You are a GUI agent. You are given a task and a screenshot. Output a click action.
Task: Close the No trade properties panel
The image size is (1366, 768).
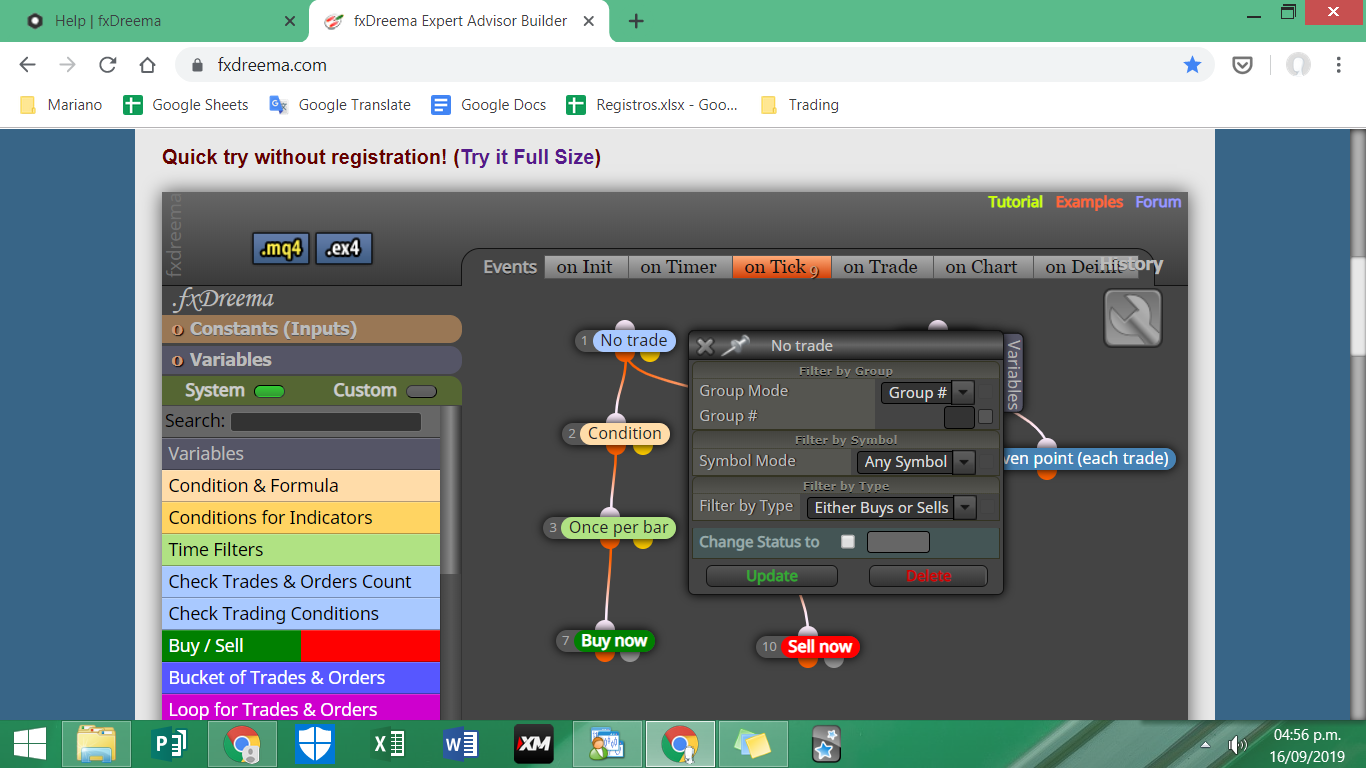[x=705, y=346]
